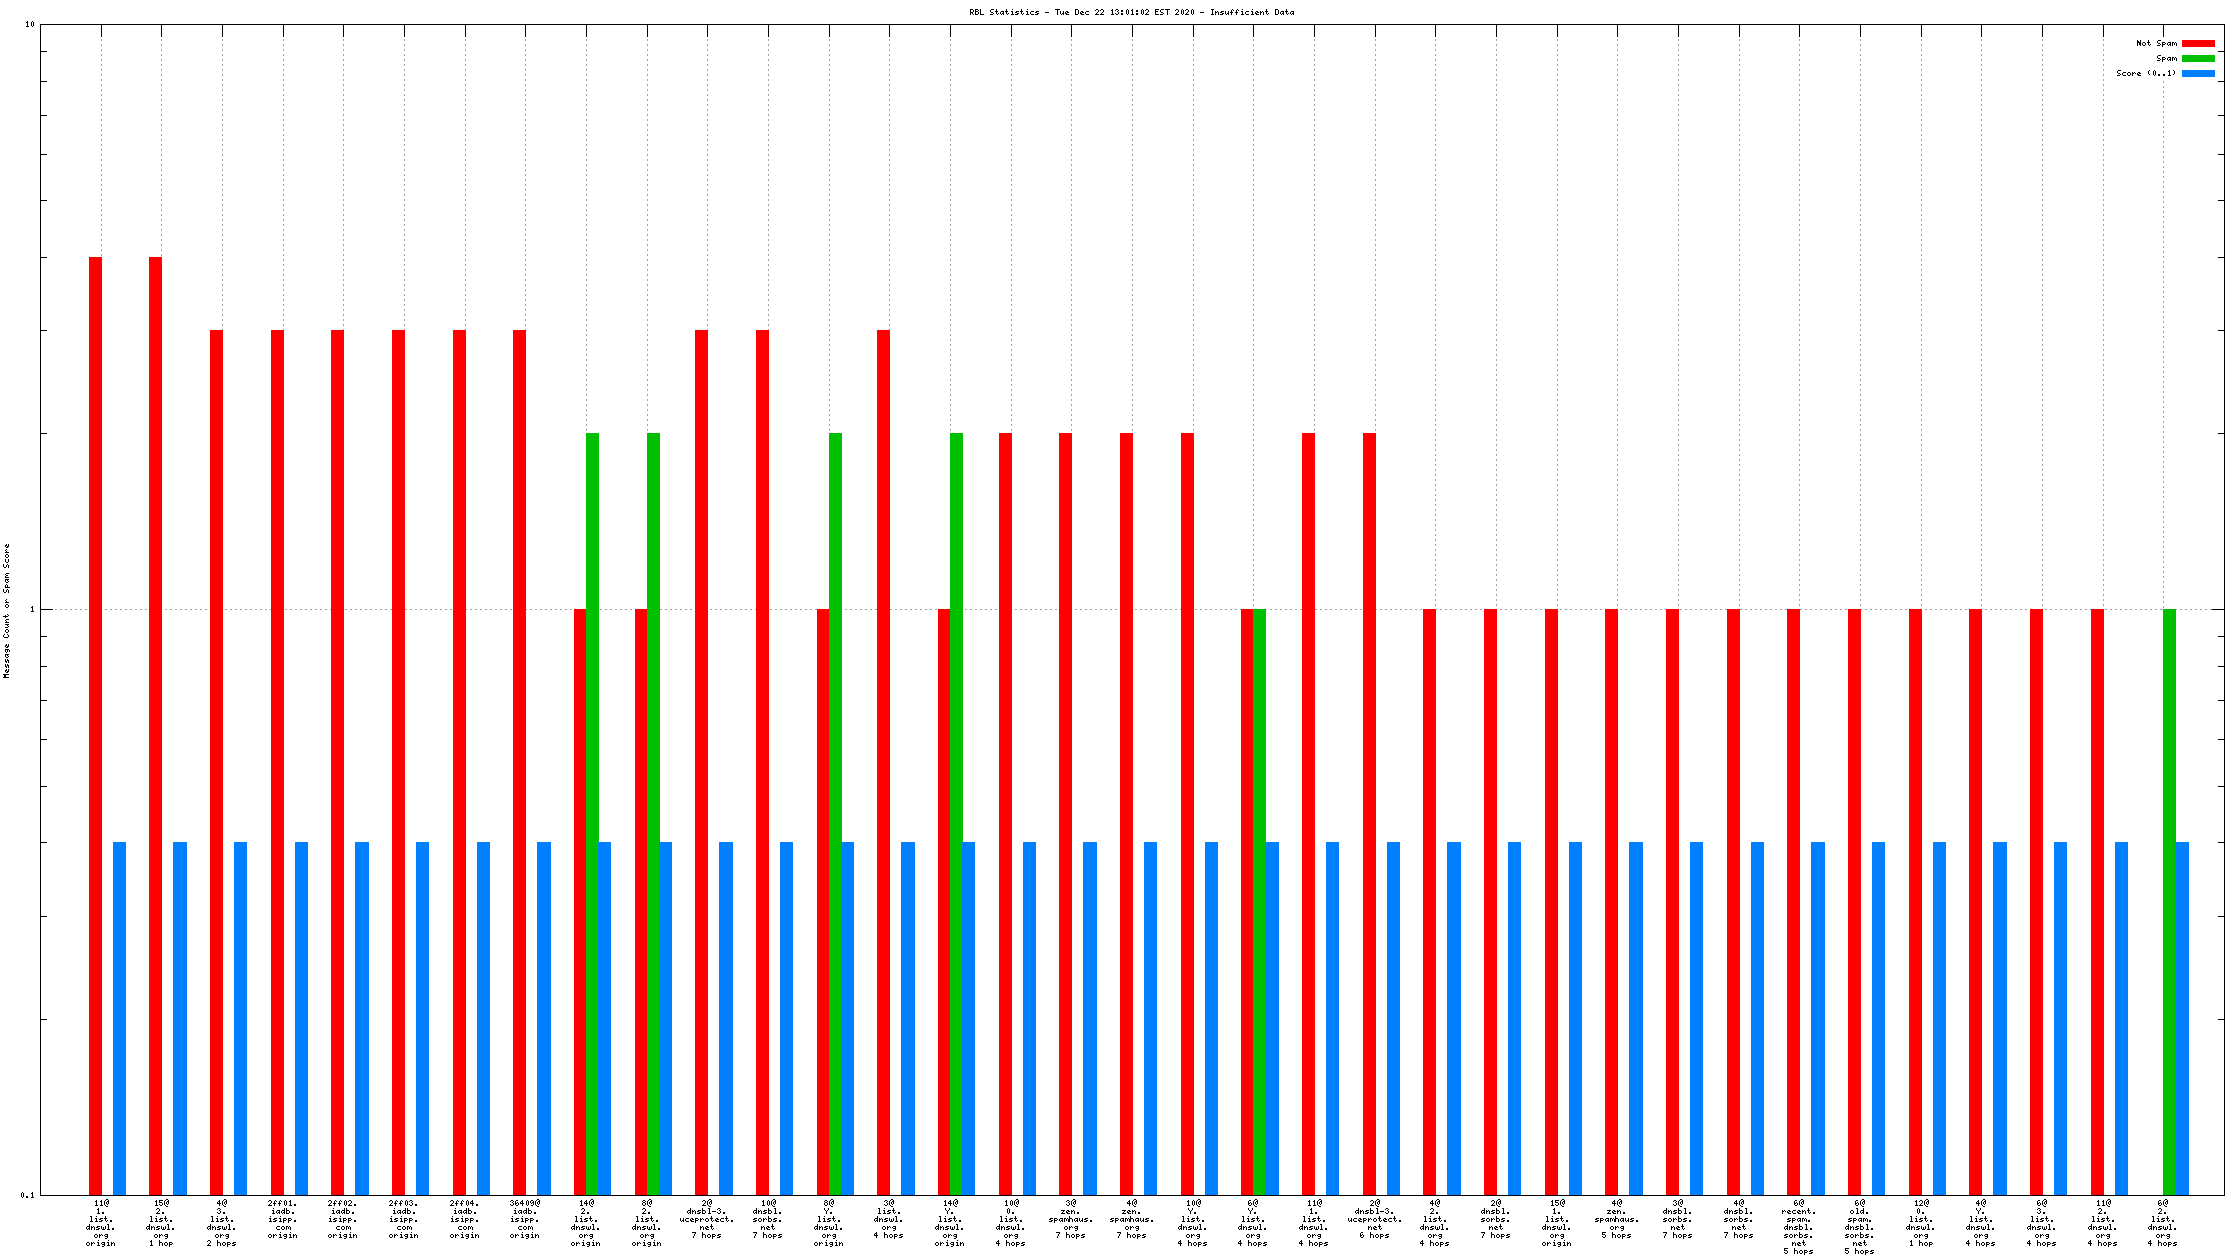Click the red Not Spam legend swatch
The image size is (2240, 1260).
[x=2198, y=44]
